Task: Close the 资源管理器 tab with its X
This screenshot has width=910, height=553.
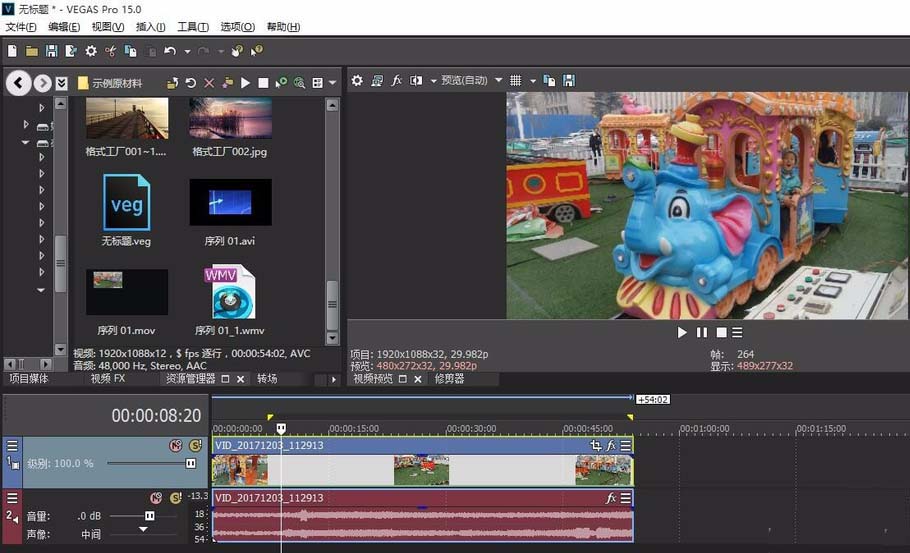Action: [x=240, y=379]
